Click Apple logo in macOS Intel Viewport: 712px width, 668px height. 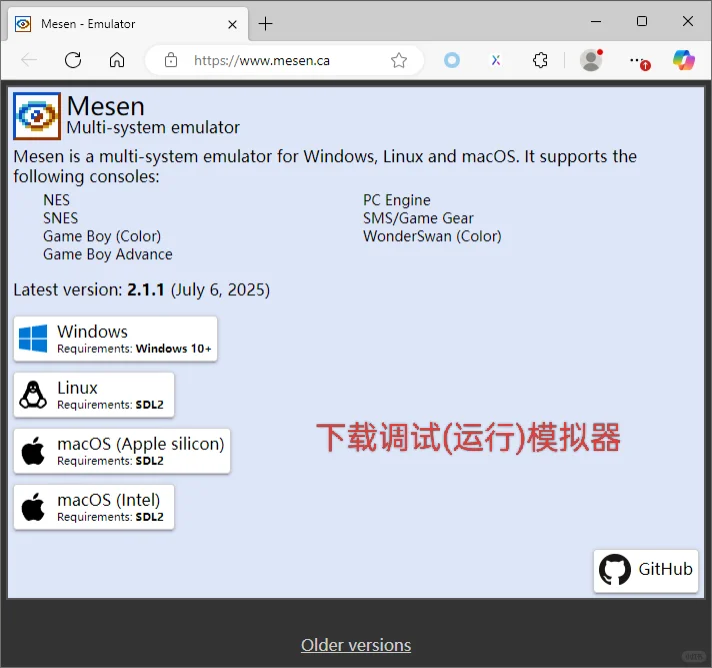(33, 507)
